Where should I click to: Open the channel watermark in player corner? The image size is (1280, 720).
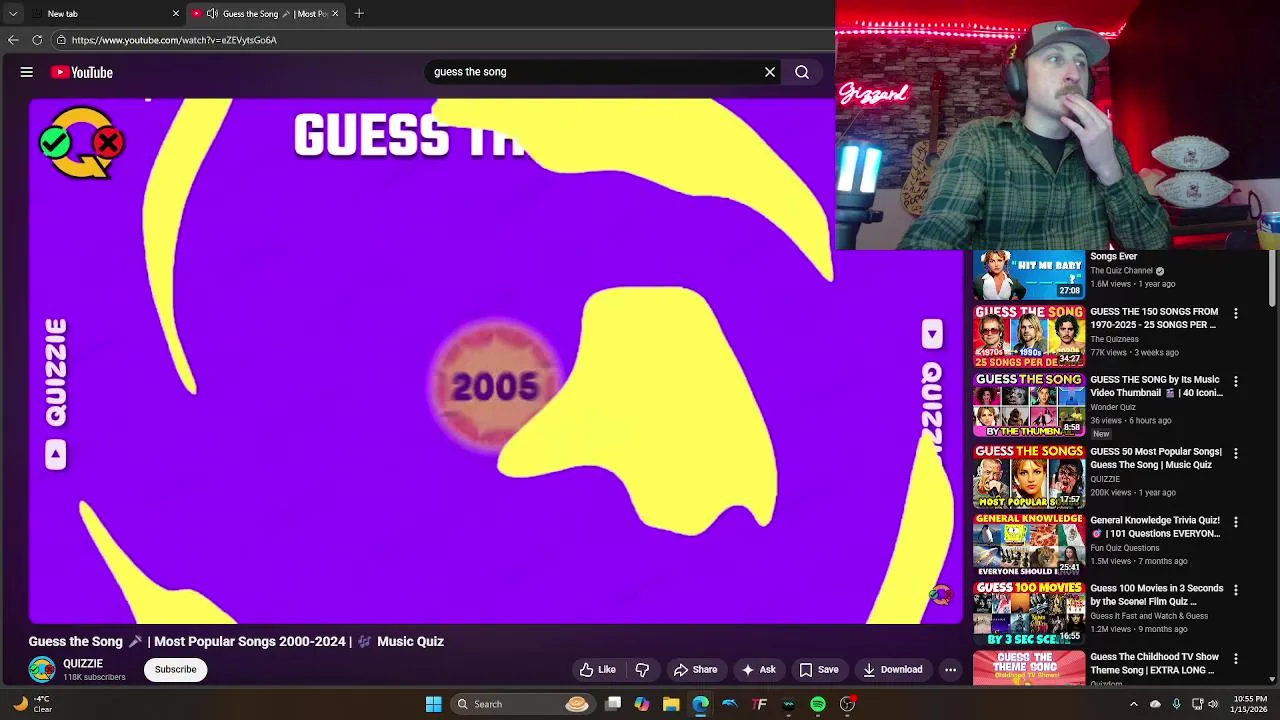pos(940,595)
